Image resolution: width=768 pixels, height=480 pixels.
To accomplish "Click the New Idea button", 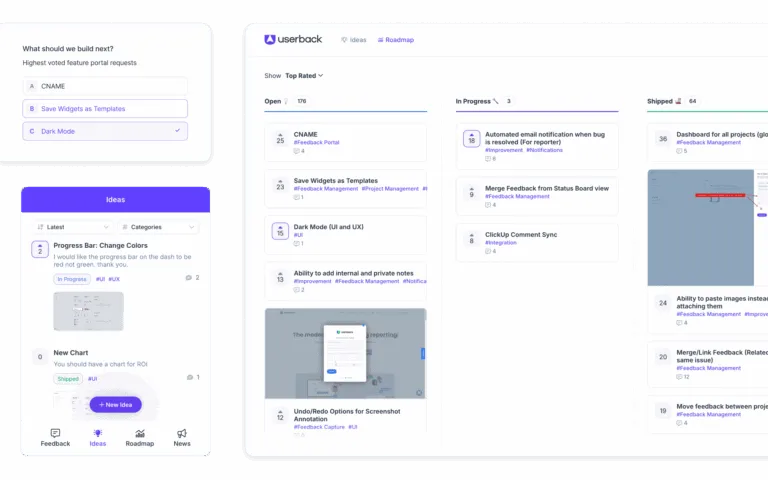I will (116, 405).
